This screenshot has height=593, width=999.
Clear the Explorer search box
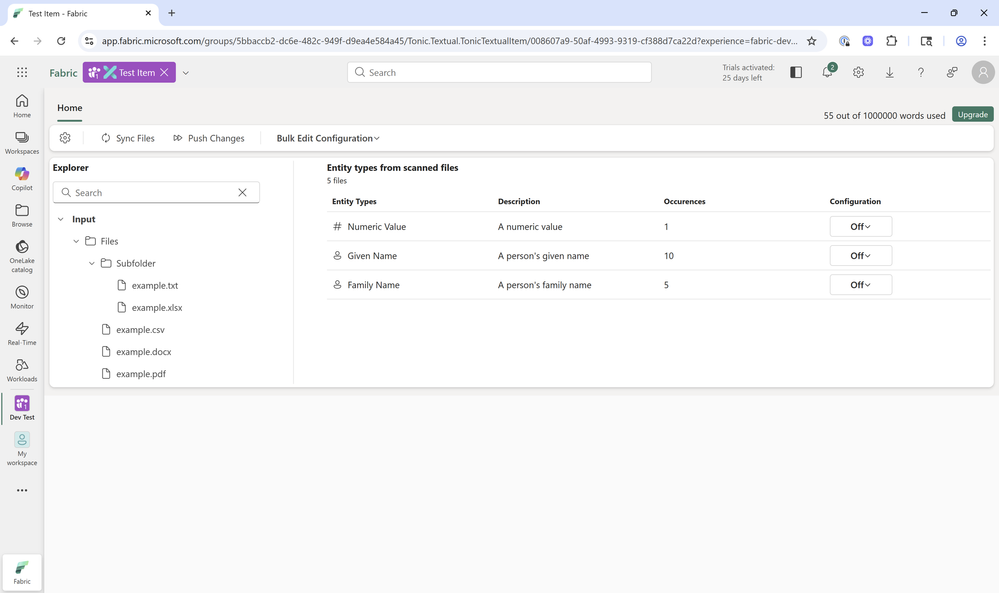point(242,192)
